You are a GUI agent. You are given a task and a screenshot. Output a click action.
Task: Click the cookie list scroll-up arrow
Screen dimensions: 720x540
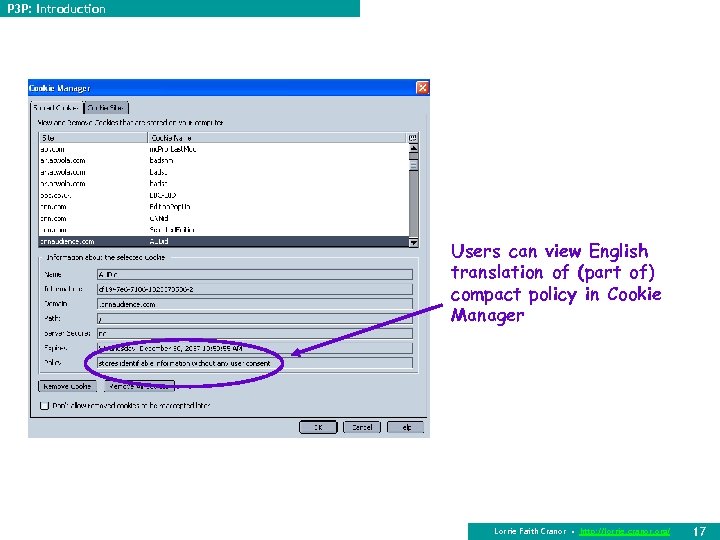pyautogui.click(x=413, y=148)
